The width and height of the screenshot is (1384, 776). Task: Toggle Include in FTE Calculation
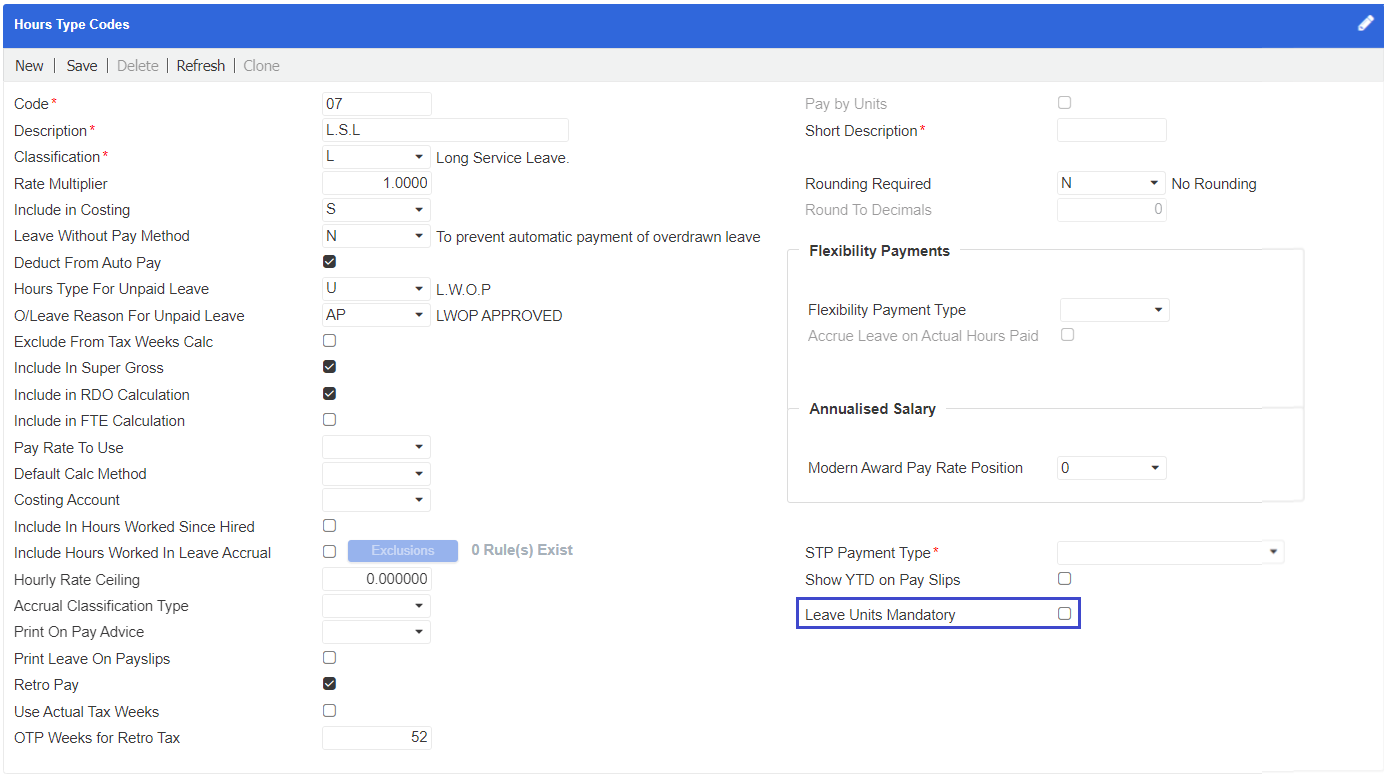[329, 419]
